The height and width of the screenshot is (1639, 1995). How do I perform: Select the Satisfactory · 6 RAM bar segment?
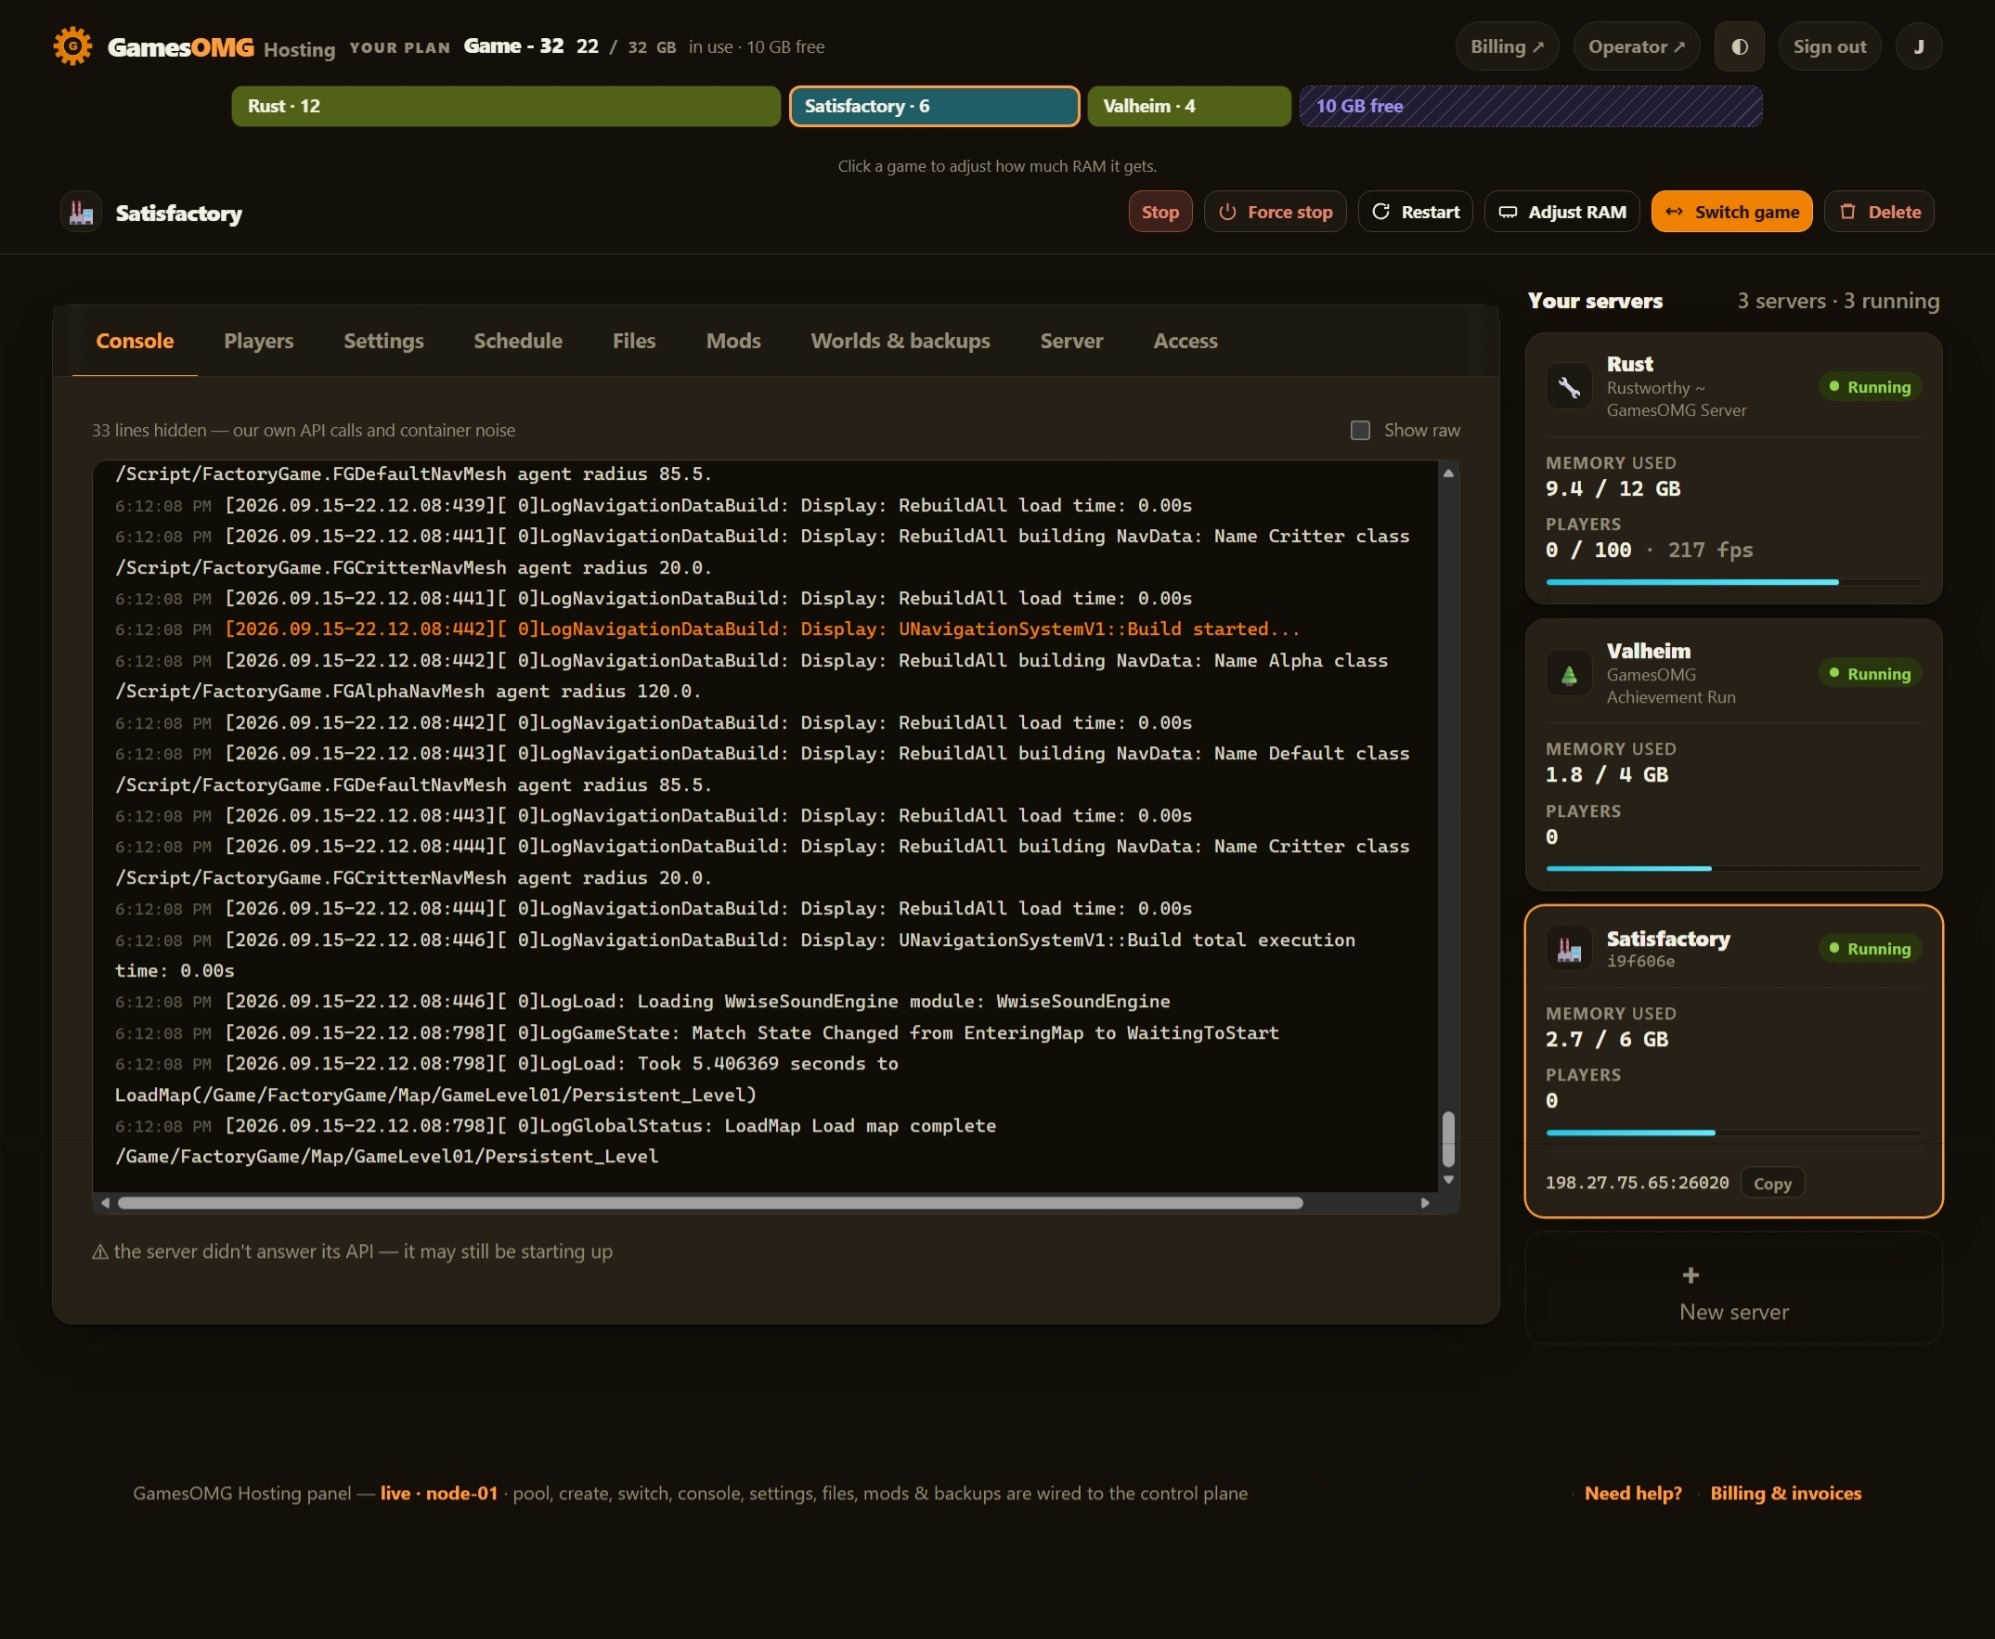934,106
